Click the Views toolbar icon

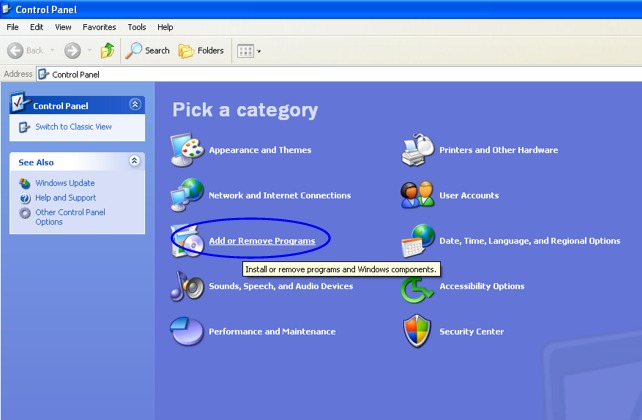click(x=246, y=51)
